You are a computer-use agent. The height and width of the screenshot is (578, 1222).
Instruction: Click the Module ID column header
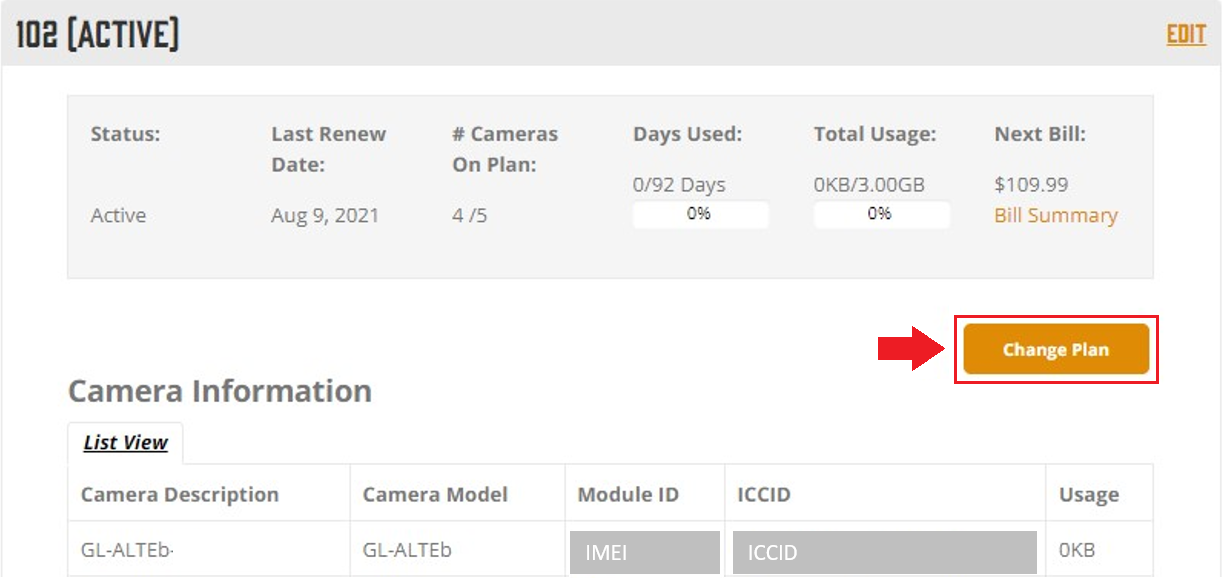click(628, 494)
